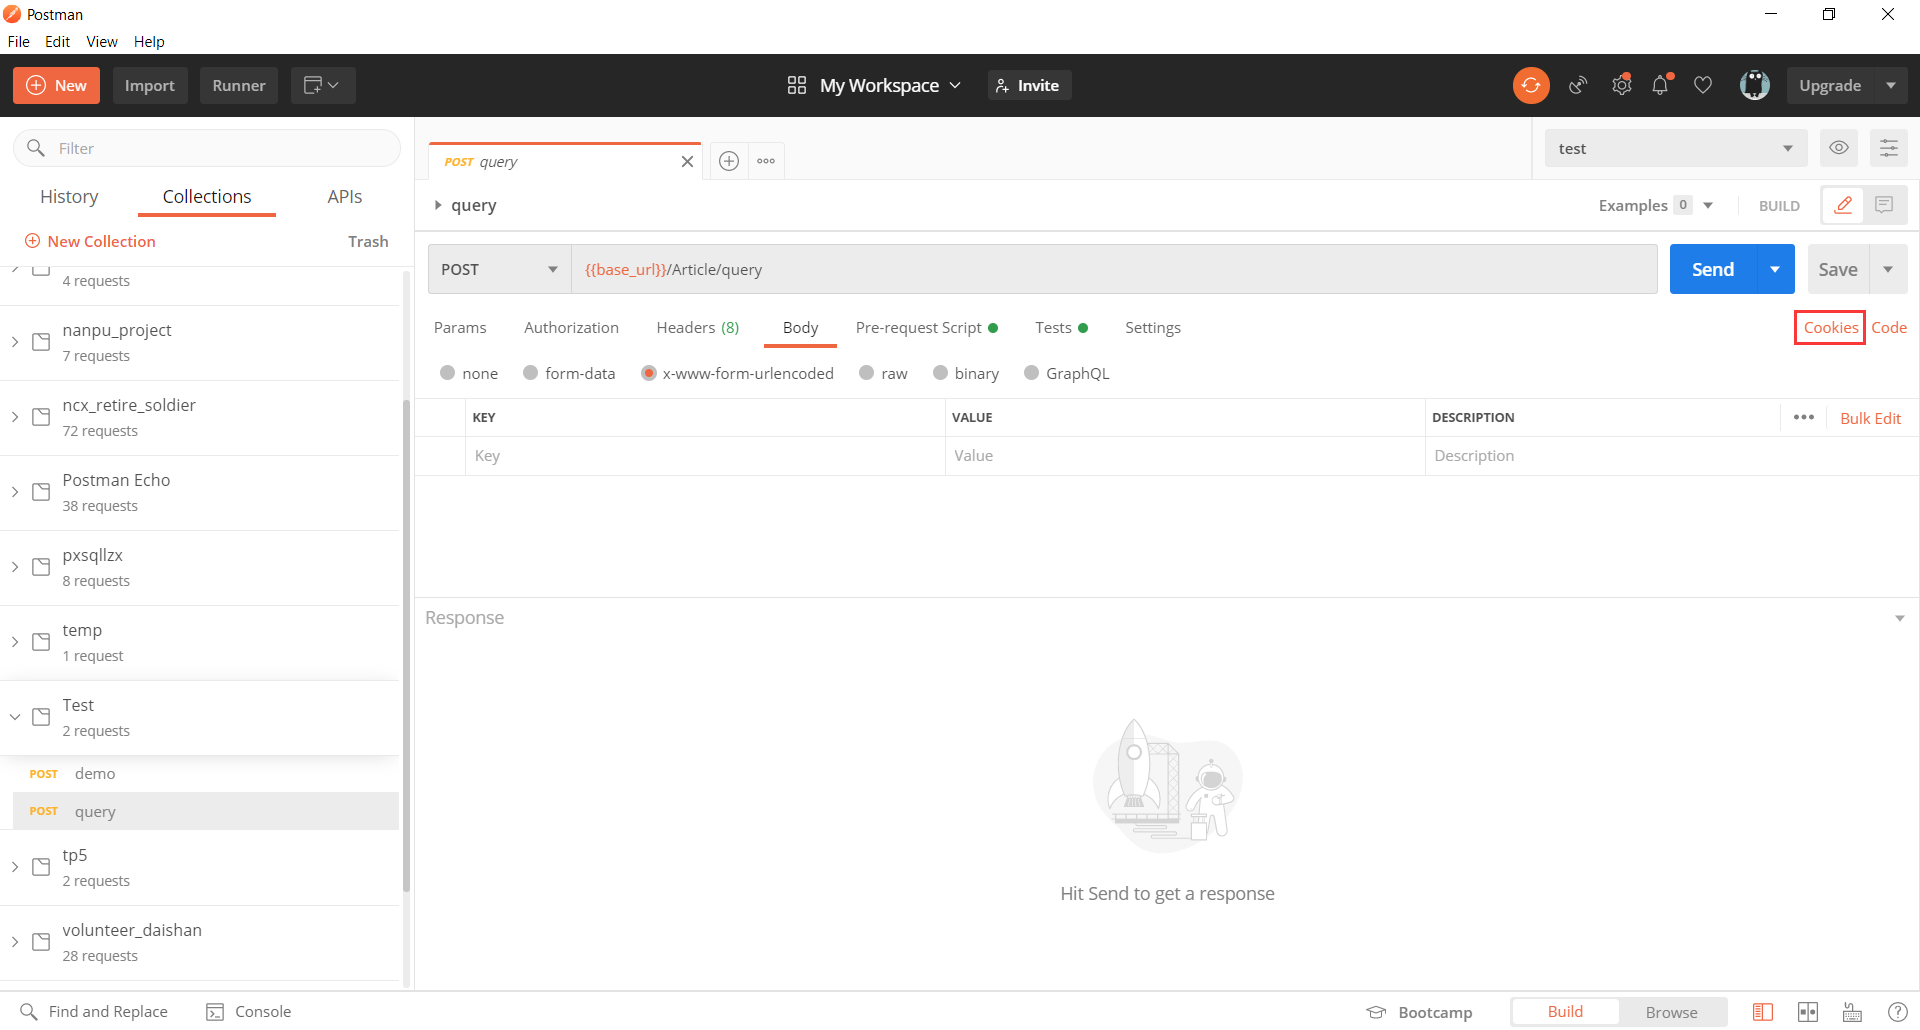
Task: Open the Runner
Action: [x=239, y=86]
